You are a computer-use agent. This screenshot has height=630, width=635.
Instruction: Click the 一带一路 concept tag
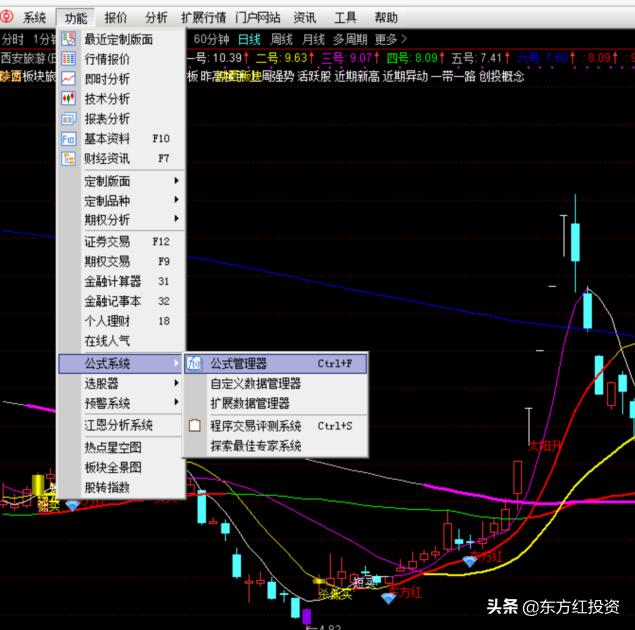(x=453, y=76)
